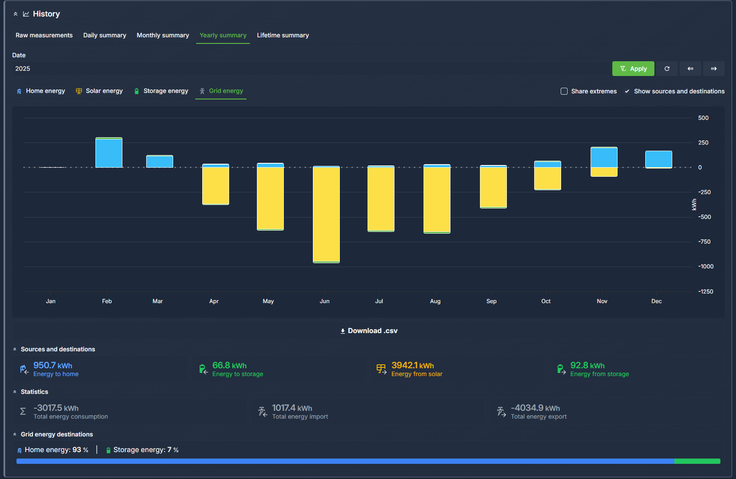Click the Energy from solar panel icon
The width and height of the screenshot is (736, 479).
(x=381, y=369)
